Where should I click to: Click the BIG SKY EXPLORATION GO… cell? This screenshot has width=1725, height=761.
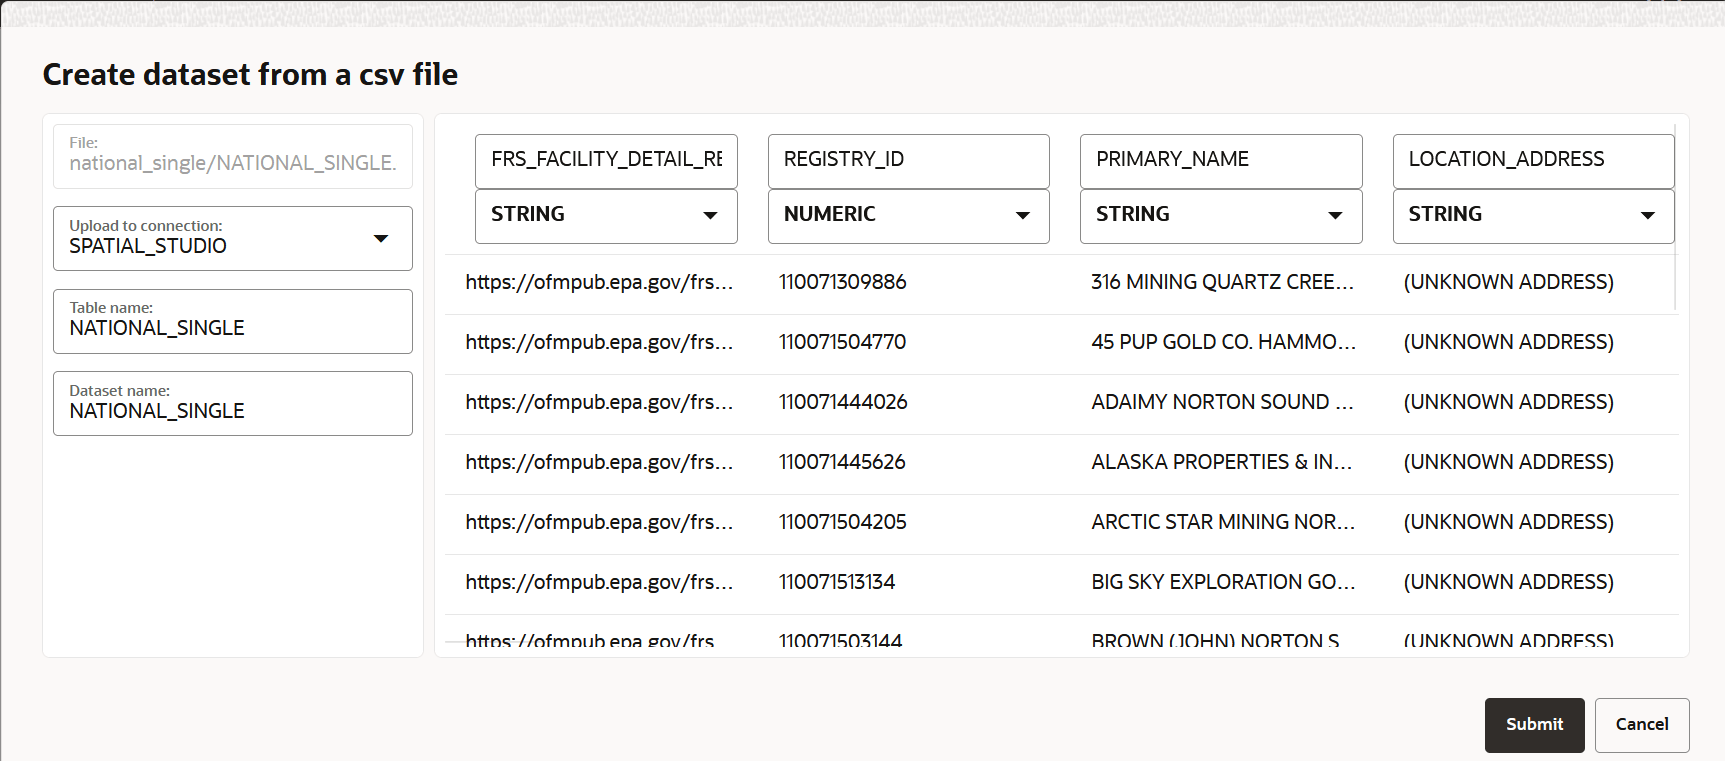(x=1223, y=582)
